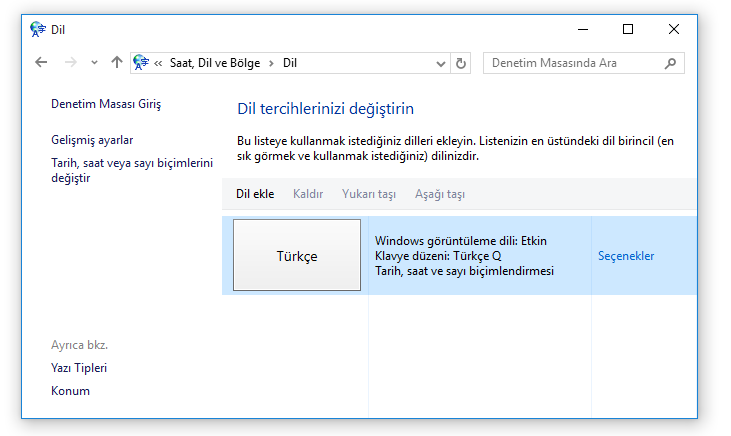Expand hidden breadcrumb chevrons in address bar
Image resolution: width=731 pixels, height=436 pixels.
click(x=158, y=63)
